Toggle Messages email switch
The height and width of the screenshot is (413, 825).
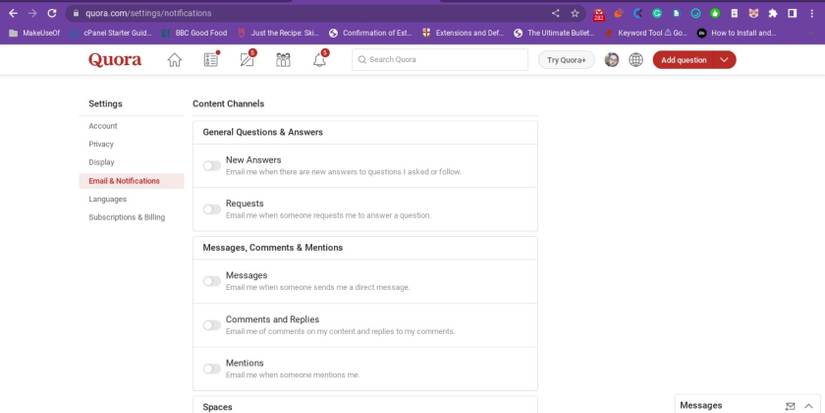(x=212, y=281)
